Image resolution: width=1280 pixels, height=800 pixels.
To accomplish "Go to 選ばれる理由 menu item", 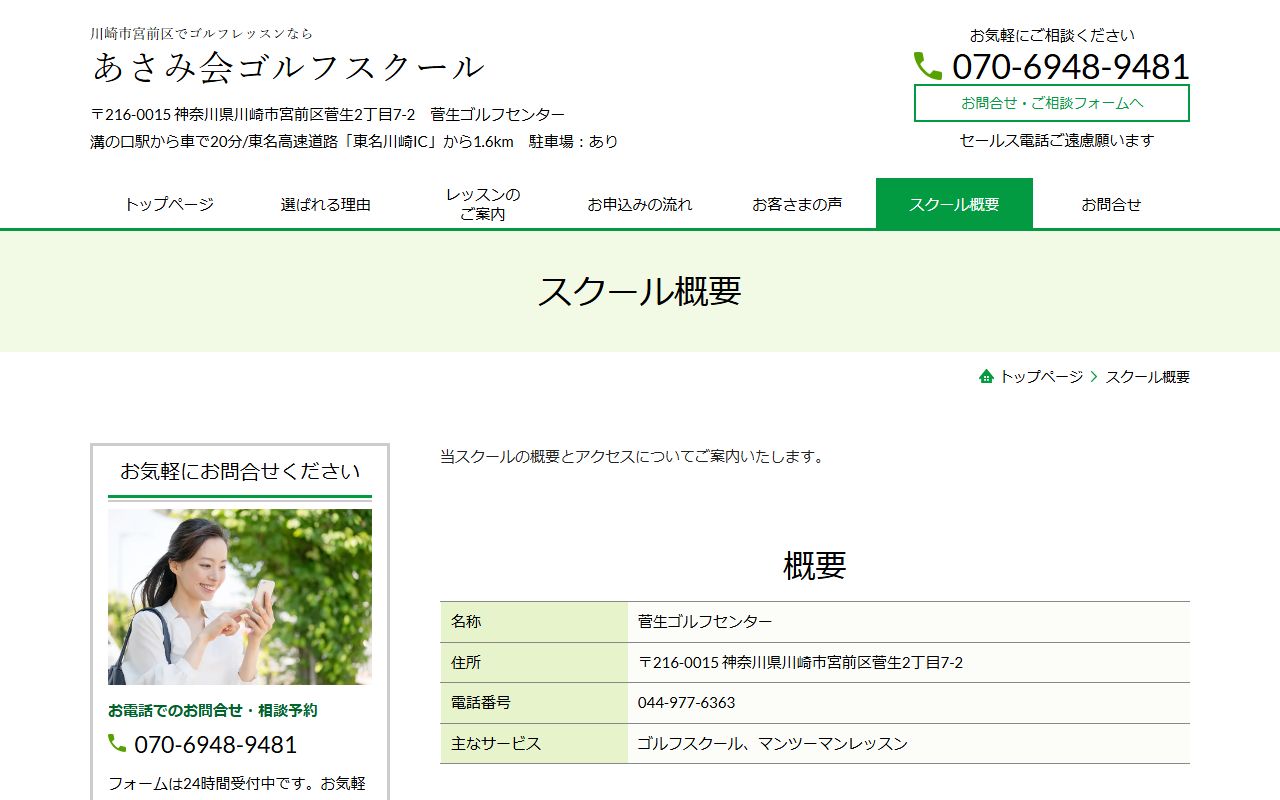I will [326, 204].
